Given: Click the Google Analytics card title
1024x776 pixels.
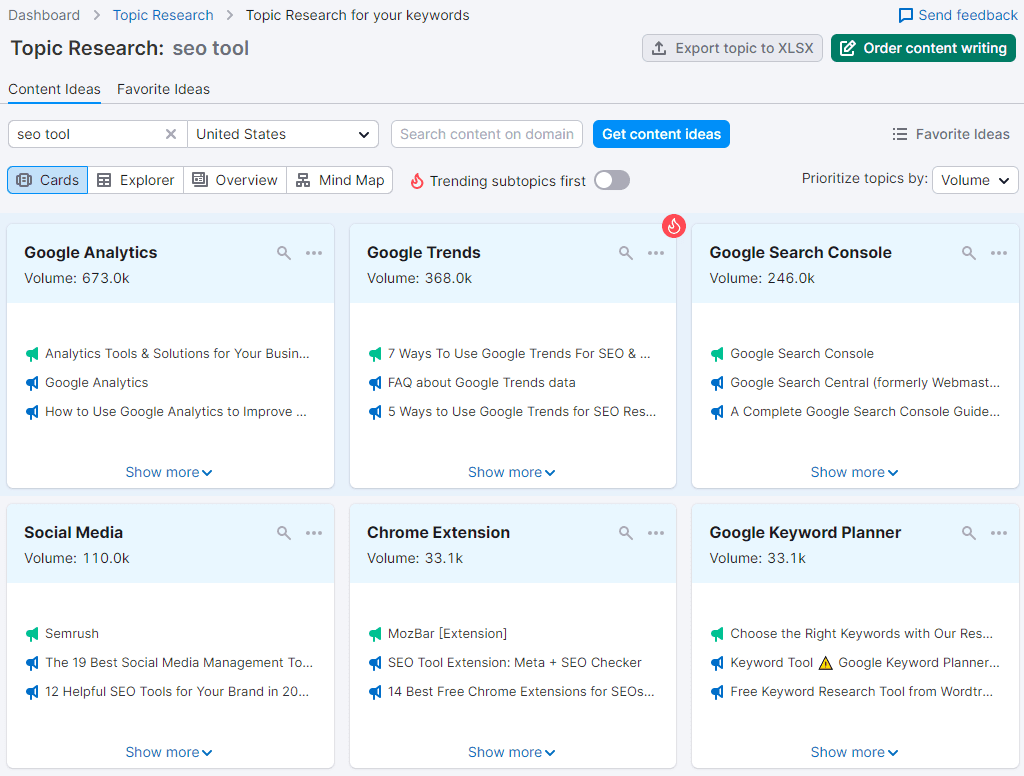Looking at the screenshot, I should click(x=91, y=253).
